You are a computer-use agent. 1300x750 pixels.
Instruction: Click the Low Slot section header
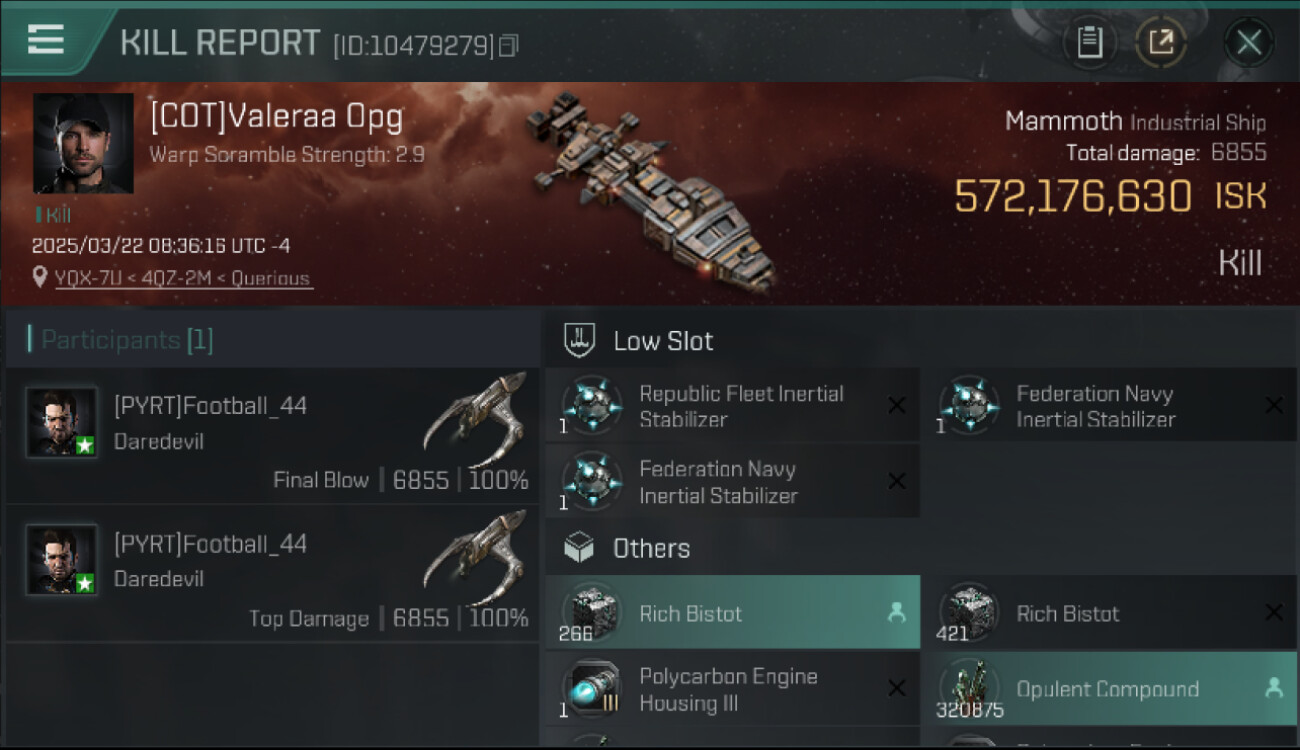(663, 341)
